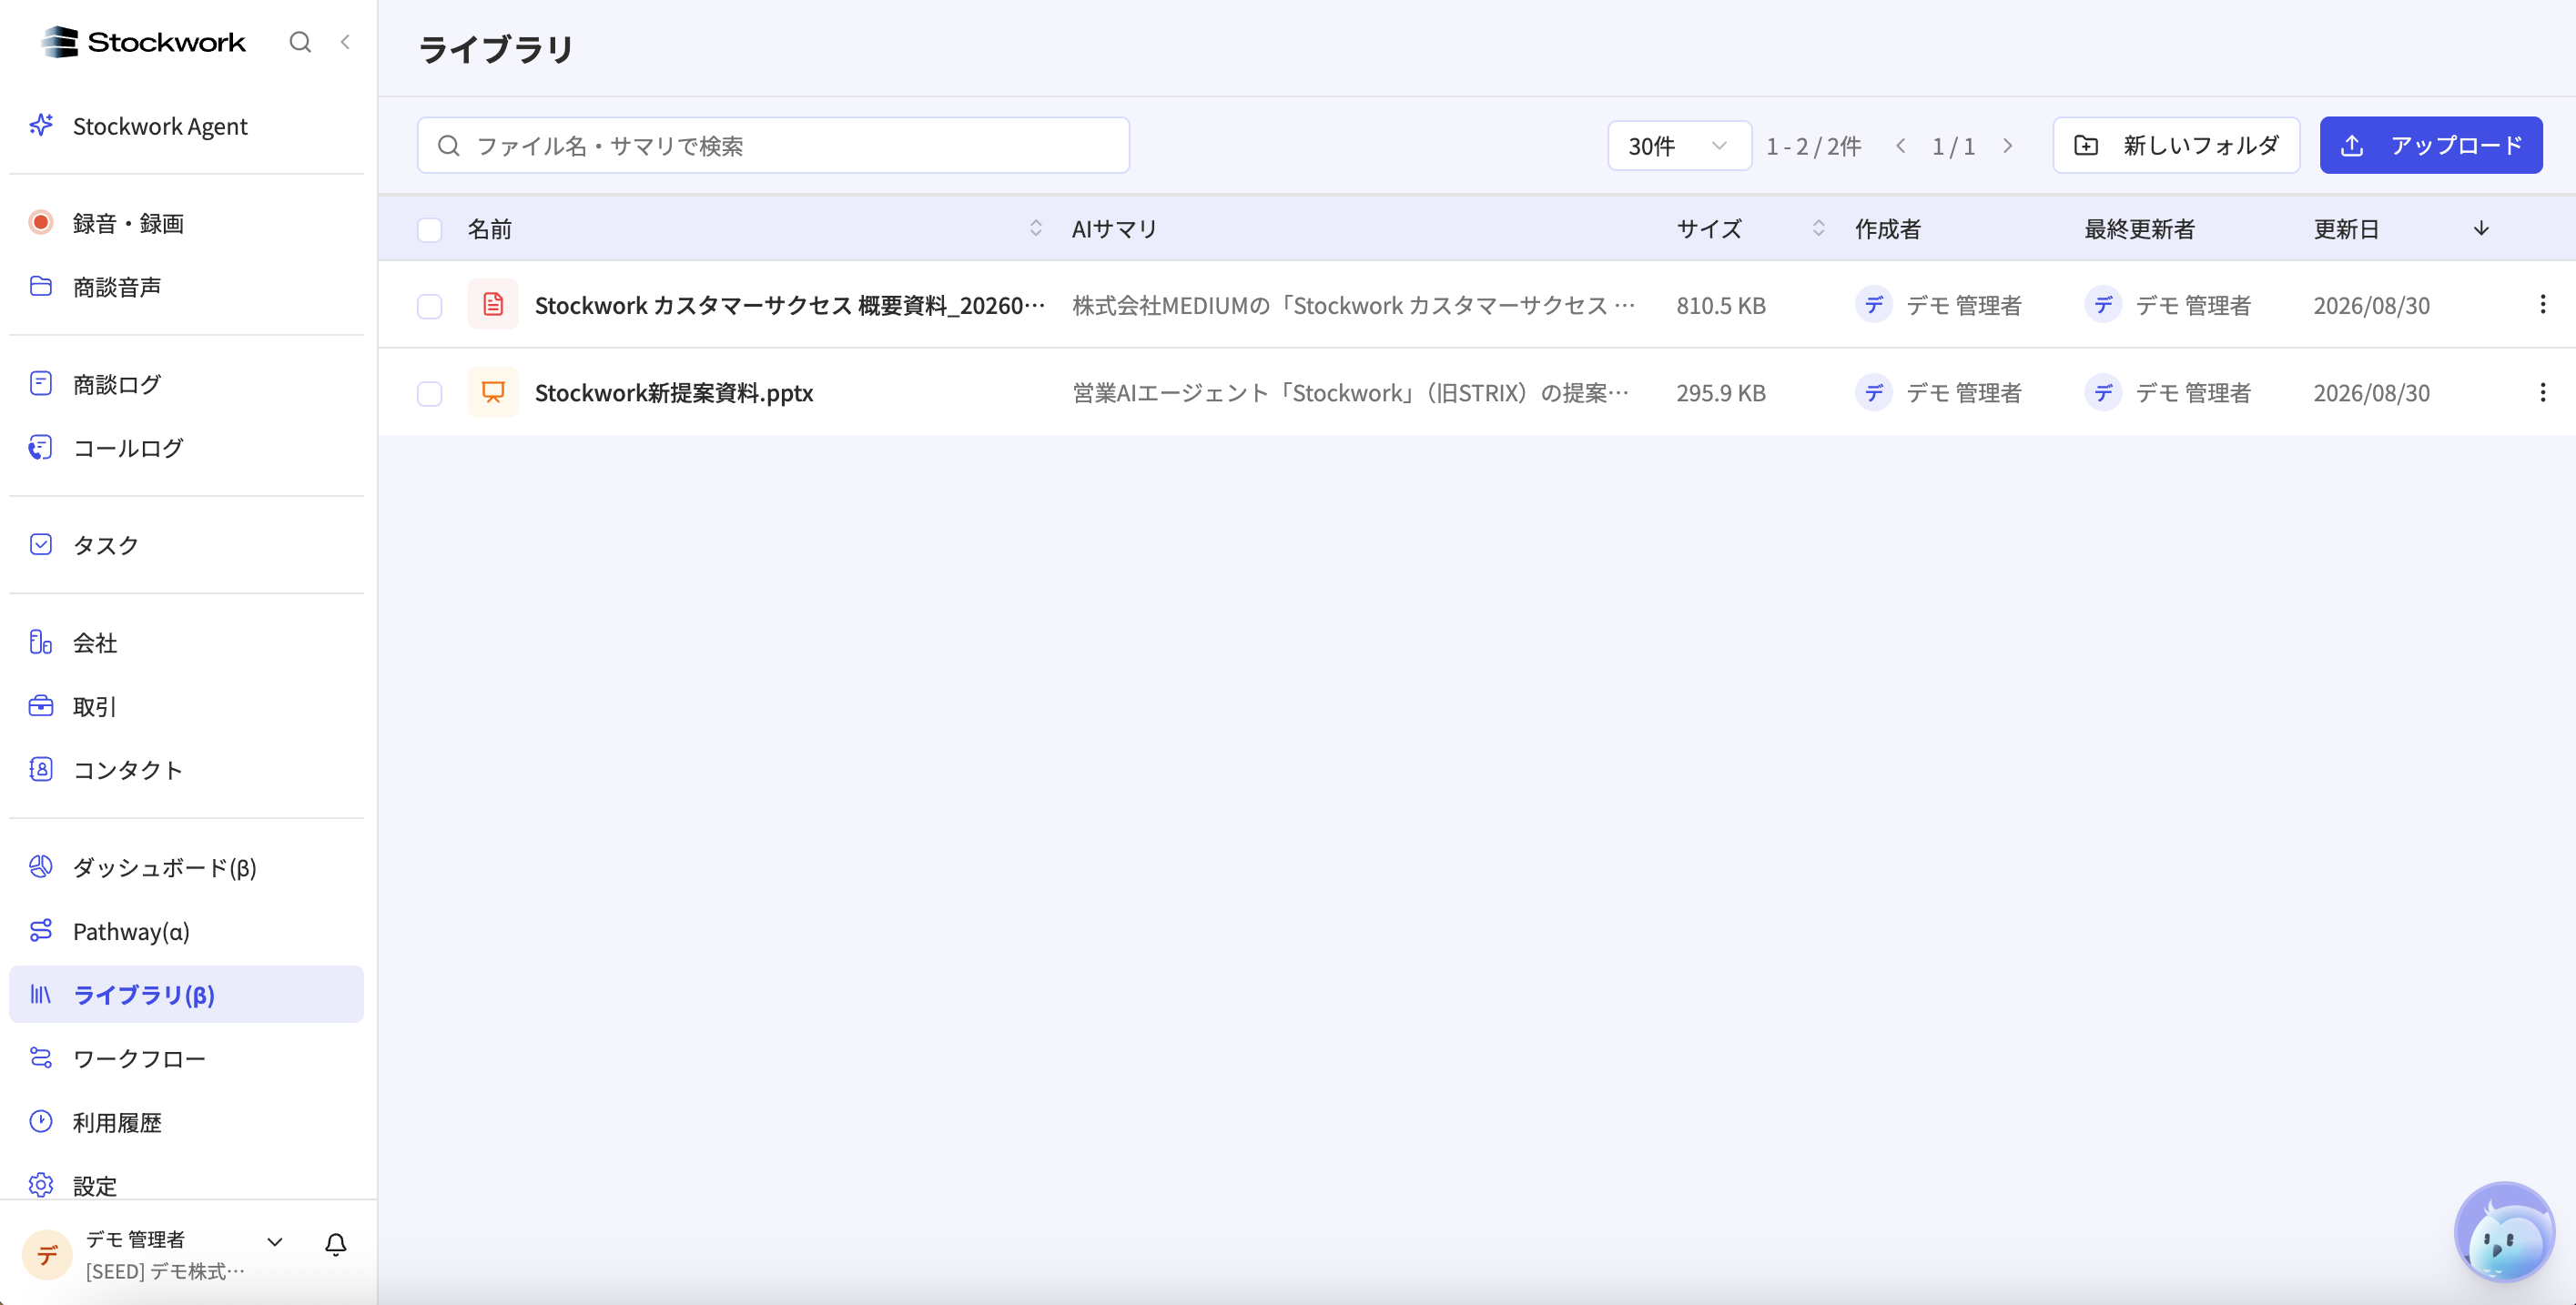Expand the デモ 管理者 account menu
This screenshot has width=2576, height=1305.
(275, 1242)
